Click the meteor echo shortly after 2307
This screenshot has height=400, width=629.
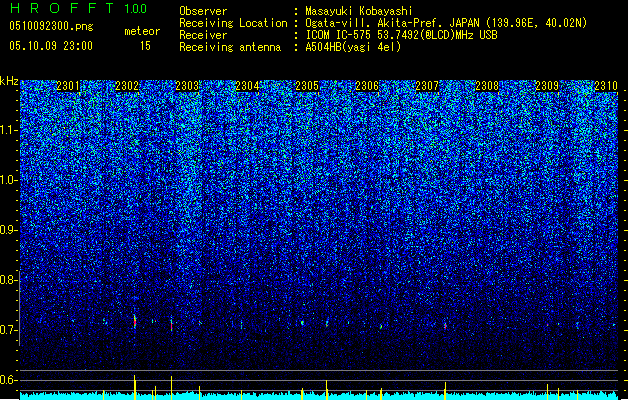pyautogui.click(x=445, y=326)
